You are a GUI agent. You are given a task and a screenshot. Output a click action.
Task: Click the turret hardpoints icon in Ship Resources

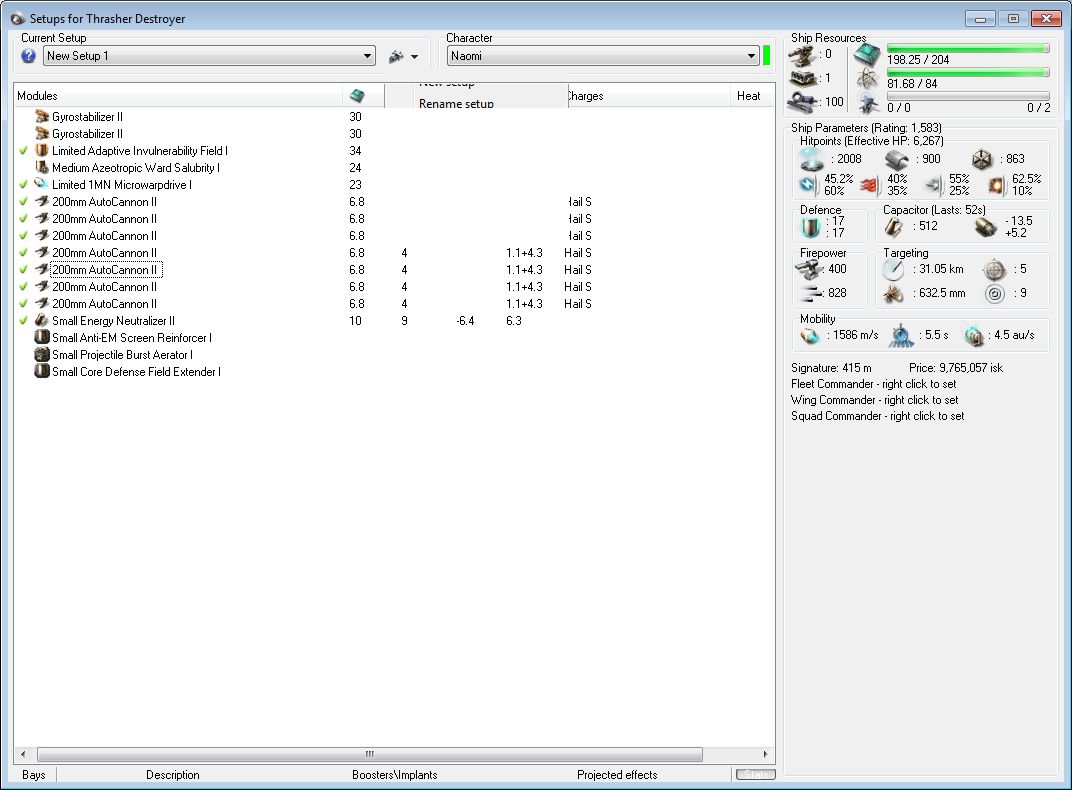(x=802, y=54)
